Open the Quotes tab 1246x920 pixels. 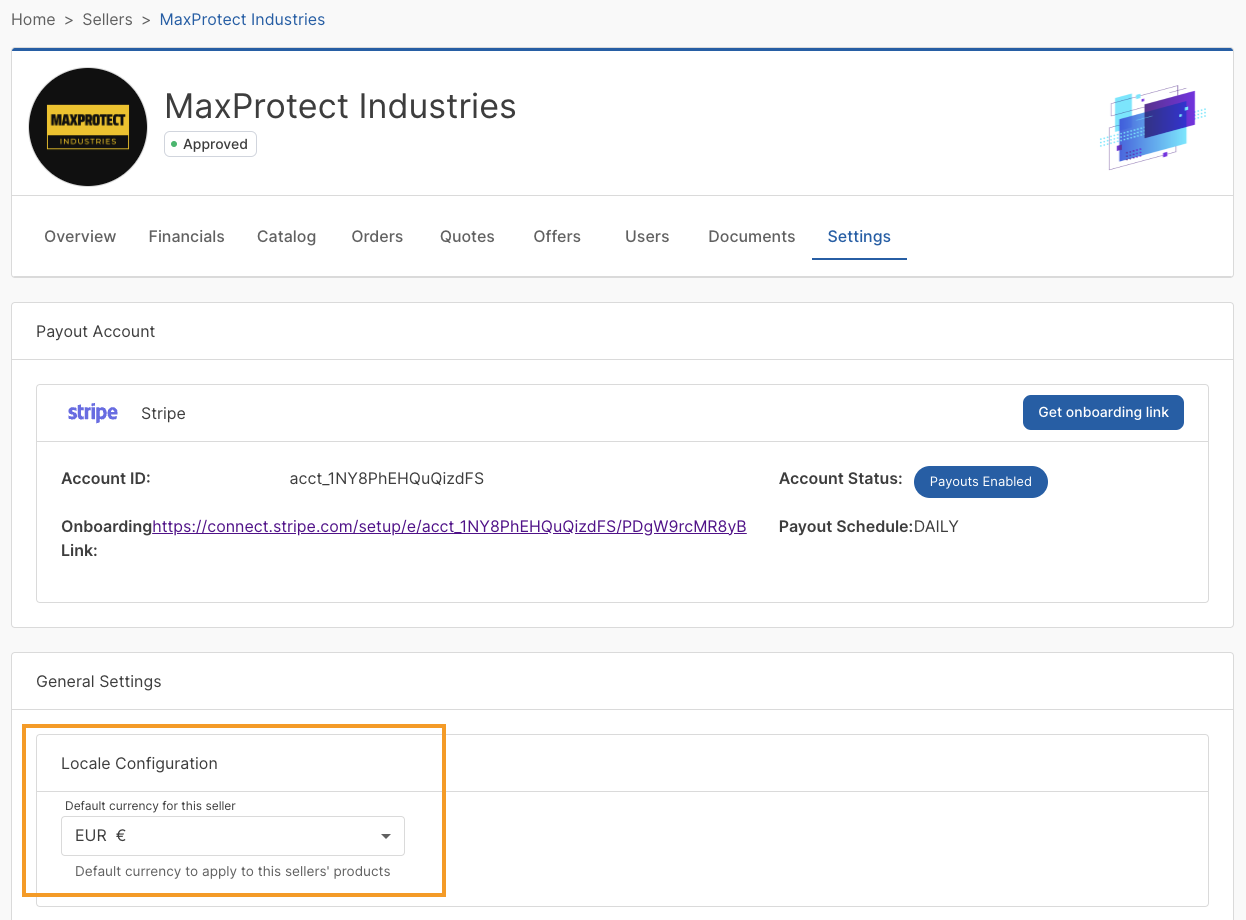pyautogui.click(x=467, y=237)
